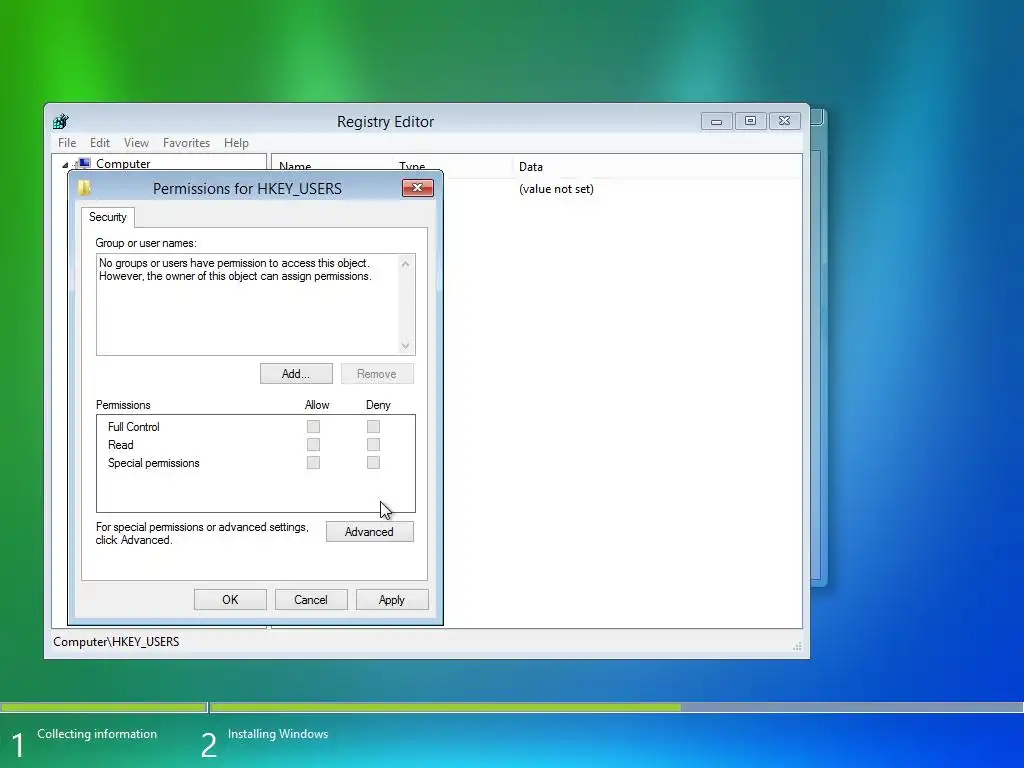
Task: Close the Permissions for HKEY_USERS dialog
Action: tap(417, 188)
